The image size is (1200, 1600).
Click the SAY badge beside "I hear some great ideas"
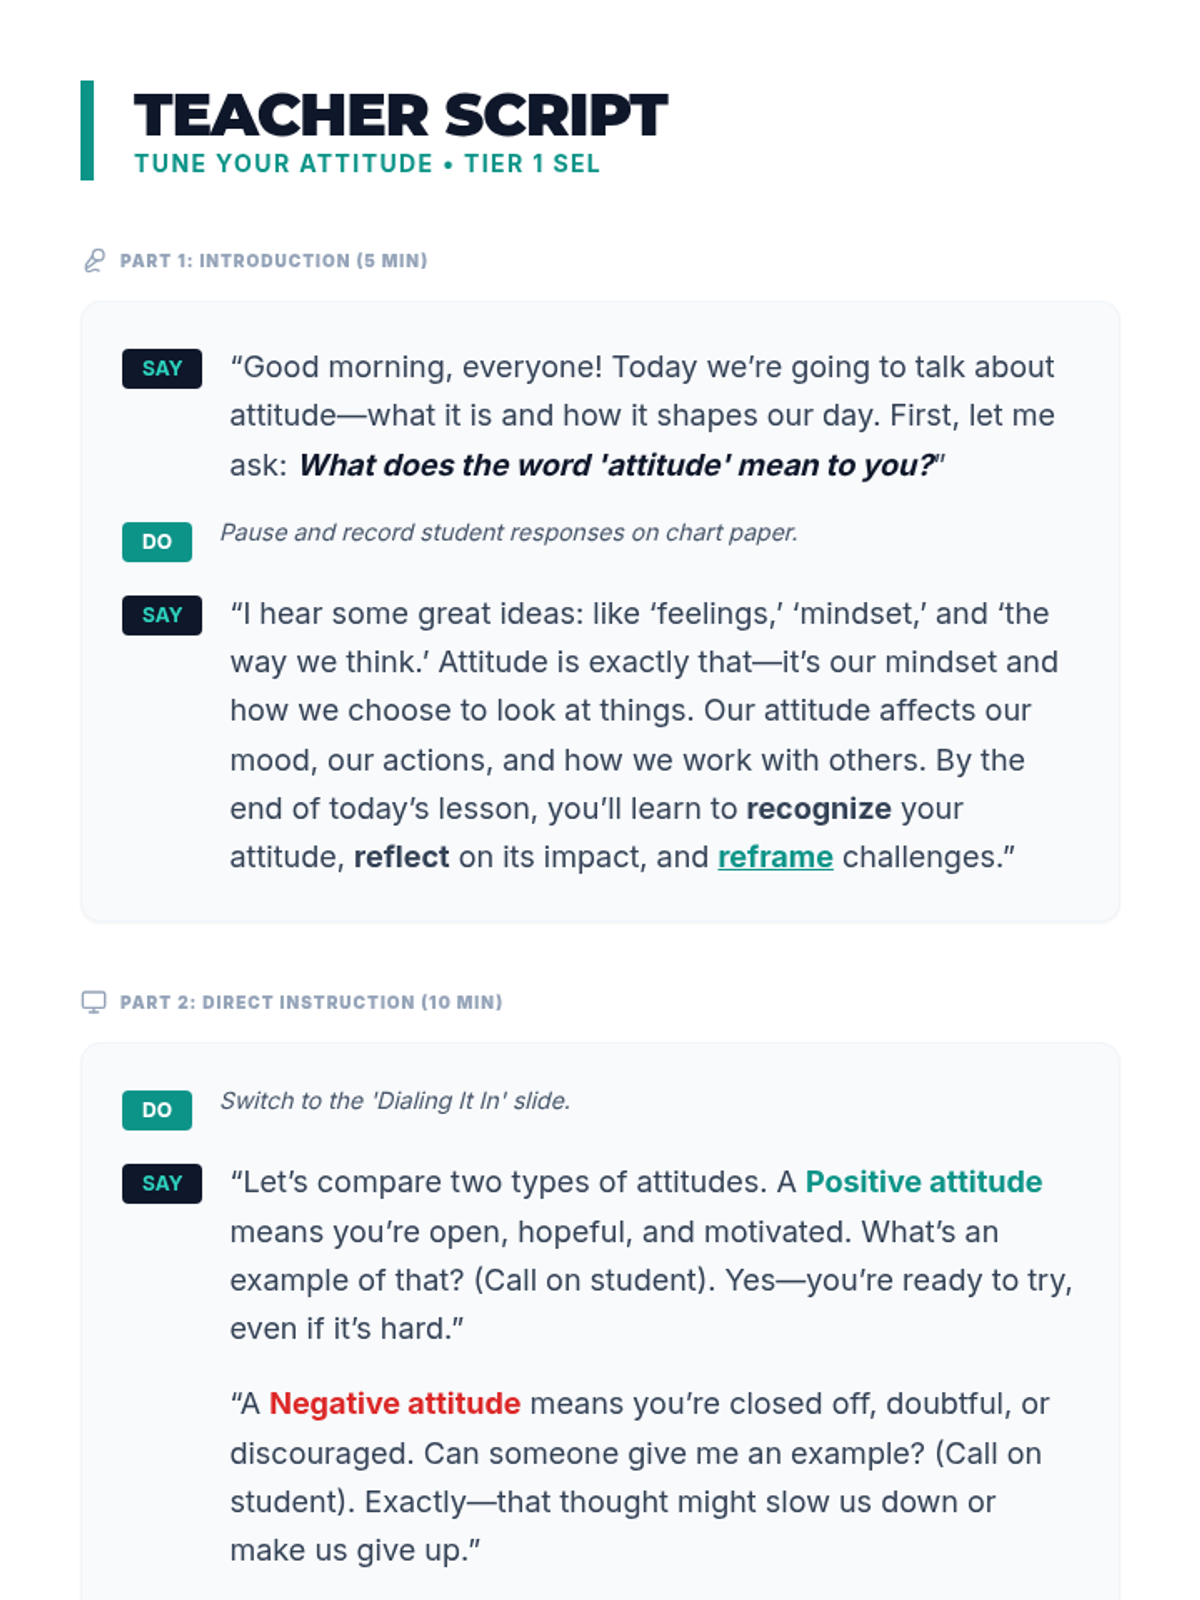coord(162,615)
